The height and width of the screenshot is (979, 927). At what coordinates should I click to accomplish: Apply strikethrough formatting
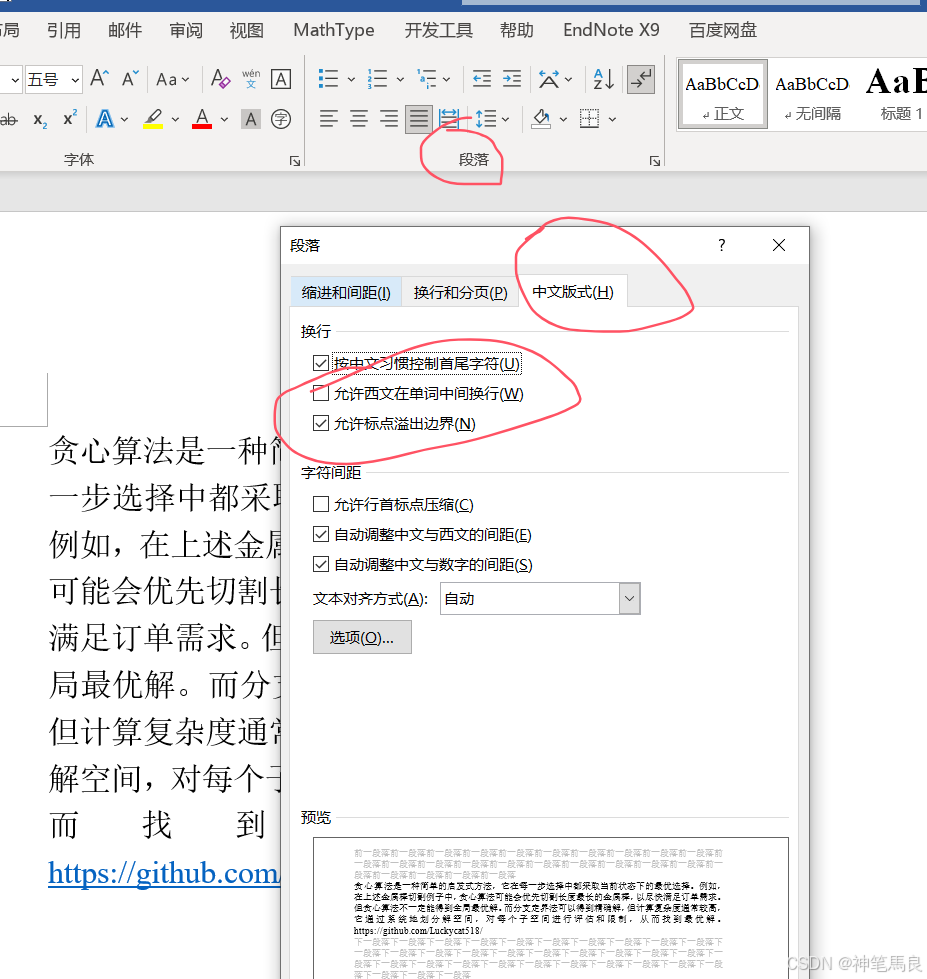(9, 119)
